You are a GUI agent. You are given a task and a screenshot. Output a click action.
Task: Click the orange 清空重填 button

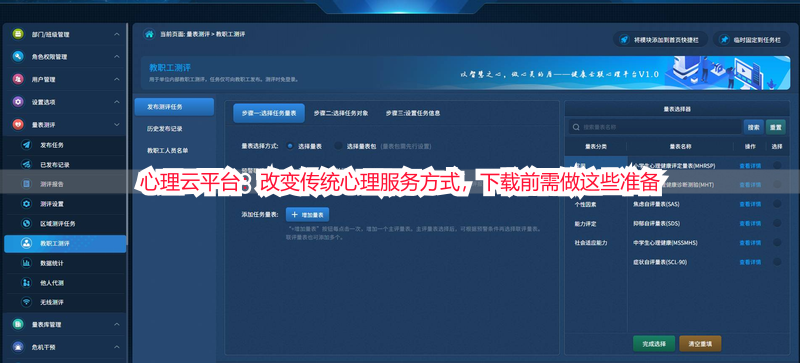(x=700, y=344)
